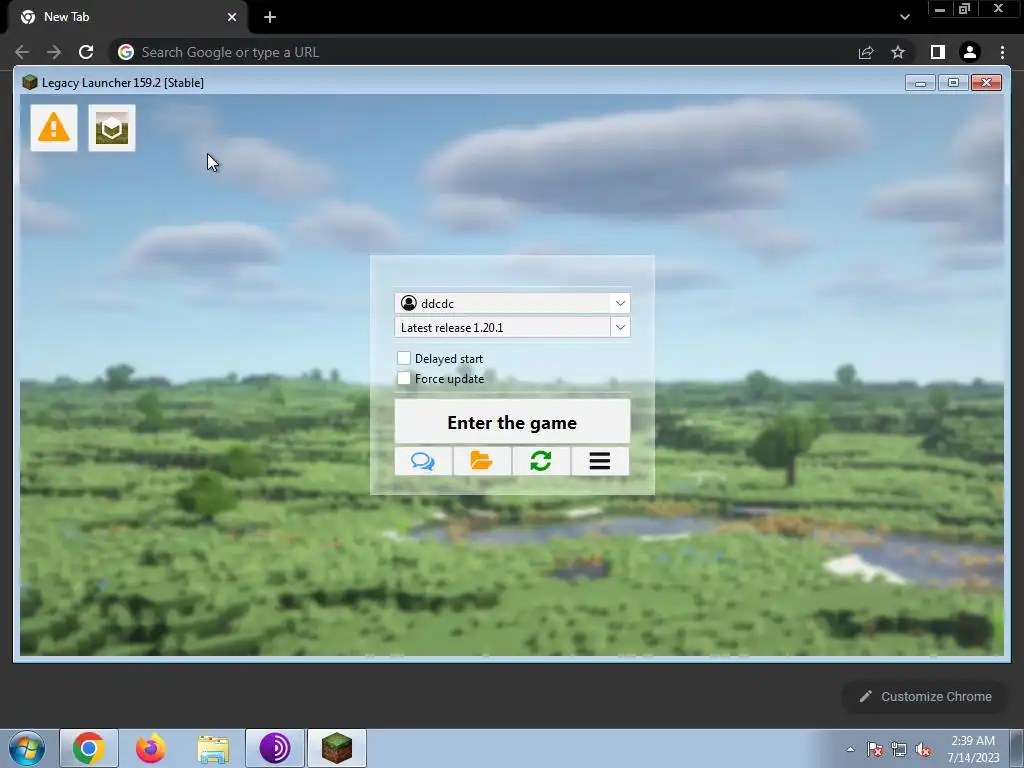Open Chrome profile avatar menu
The image size is (1024, 768).
pyautogui.click(x=970, y=52)
